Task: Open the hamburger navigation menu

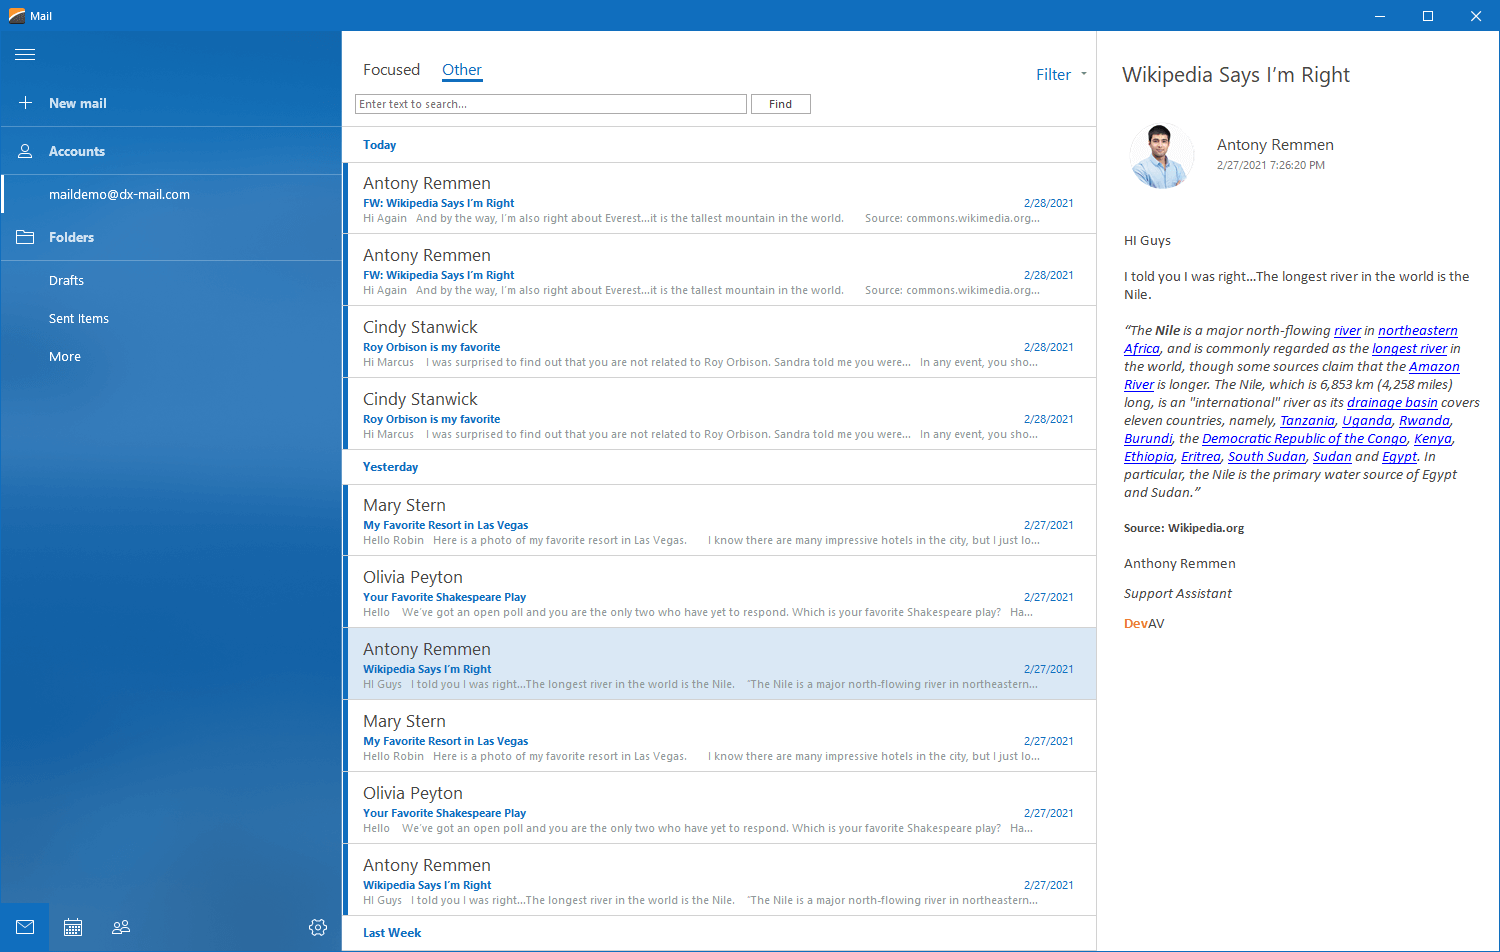Action: [x=25, y=55]
